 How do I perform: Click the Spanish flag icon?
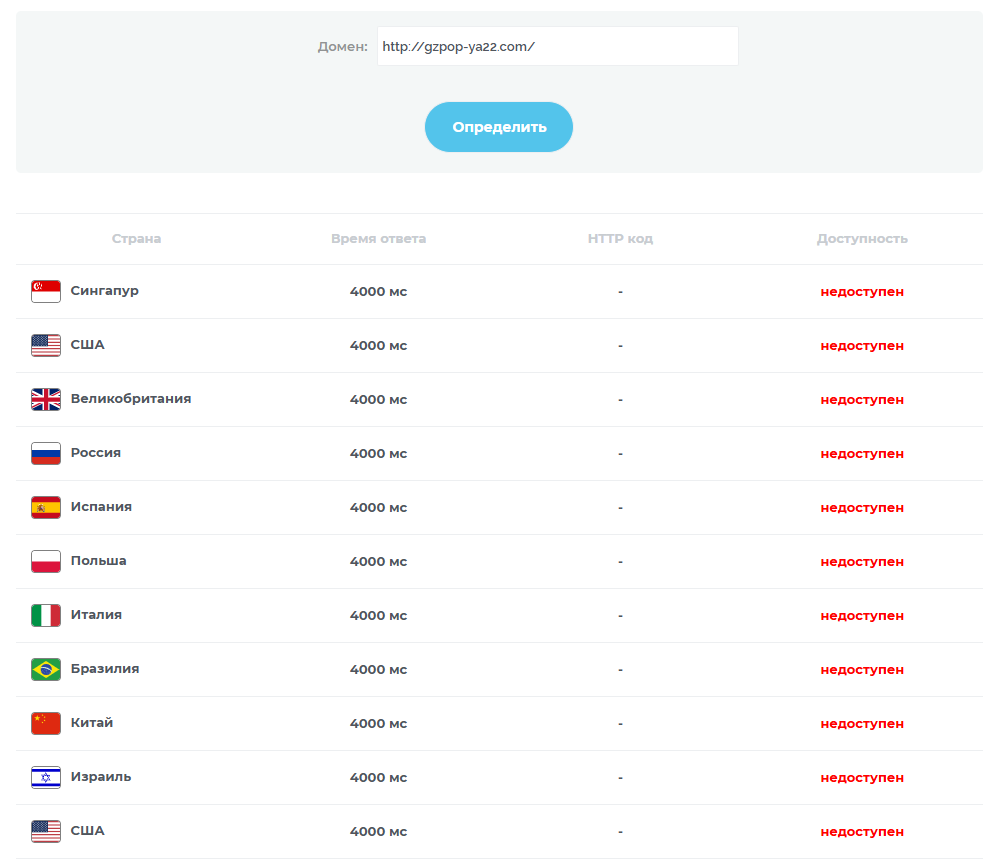coord(46,507)
